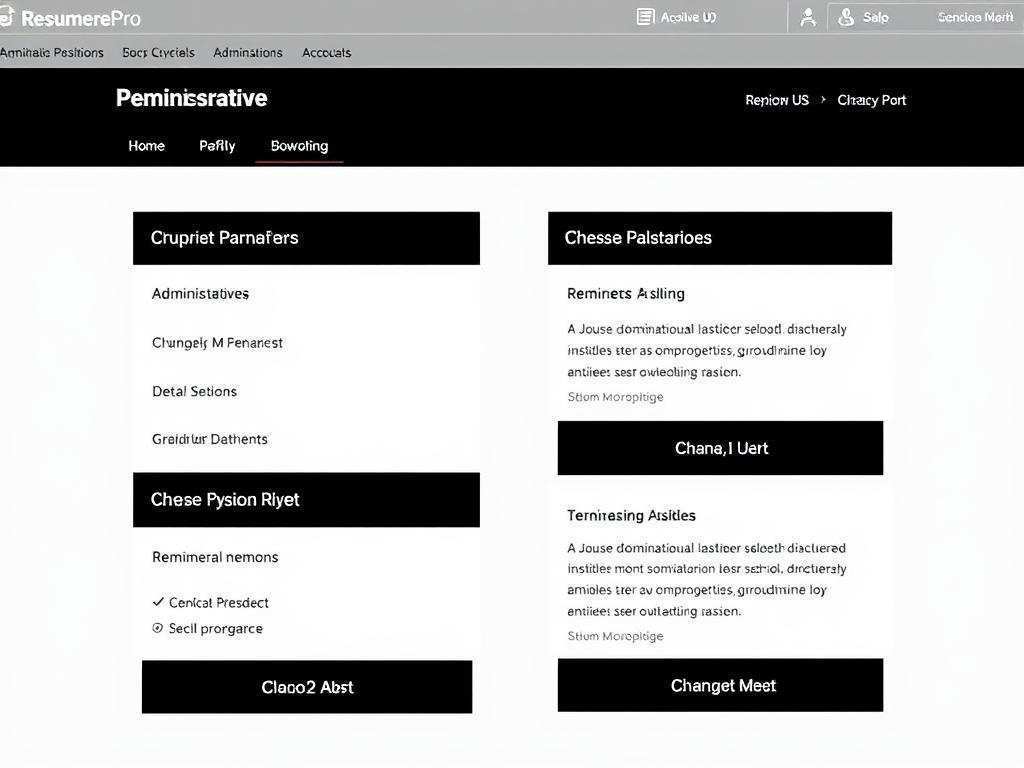
Task: Click the breadcrumb chevron after Repion US
Action: click(823, 100)
